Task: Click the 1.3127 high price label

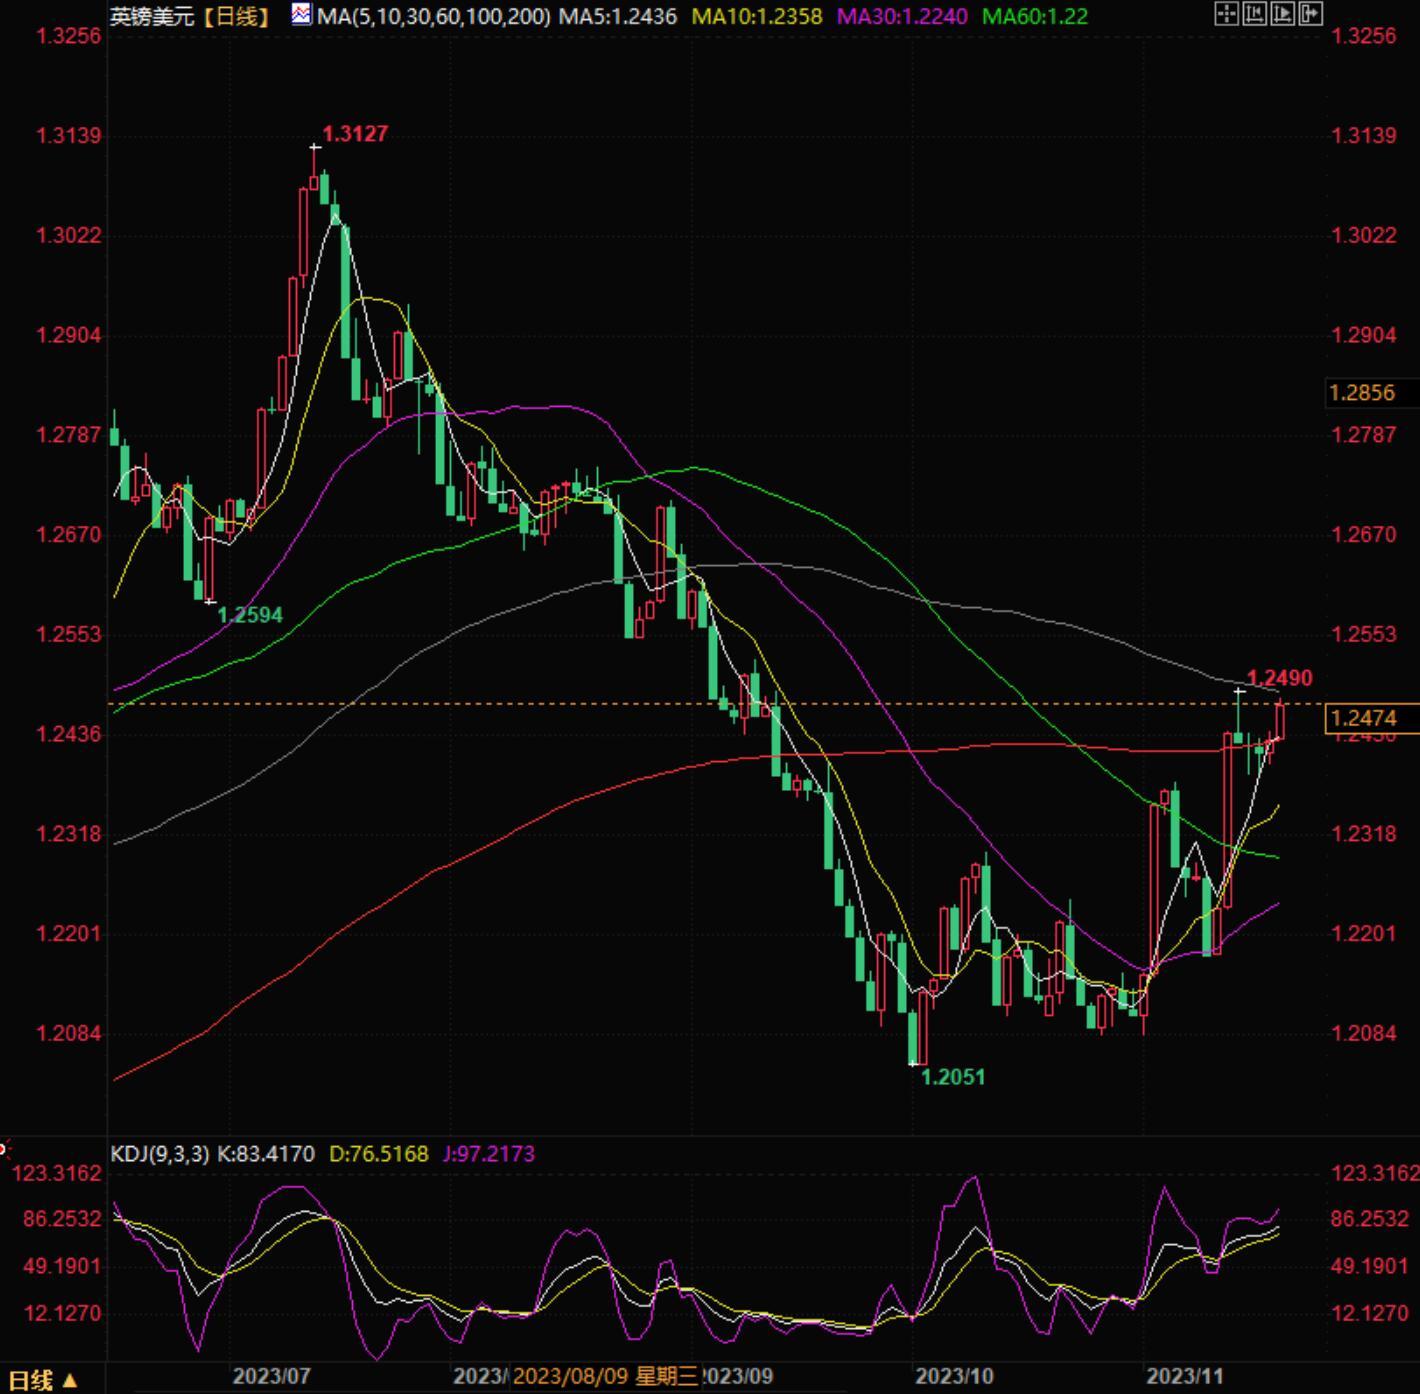Action: coord(355,134)
